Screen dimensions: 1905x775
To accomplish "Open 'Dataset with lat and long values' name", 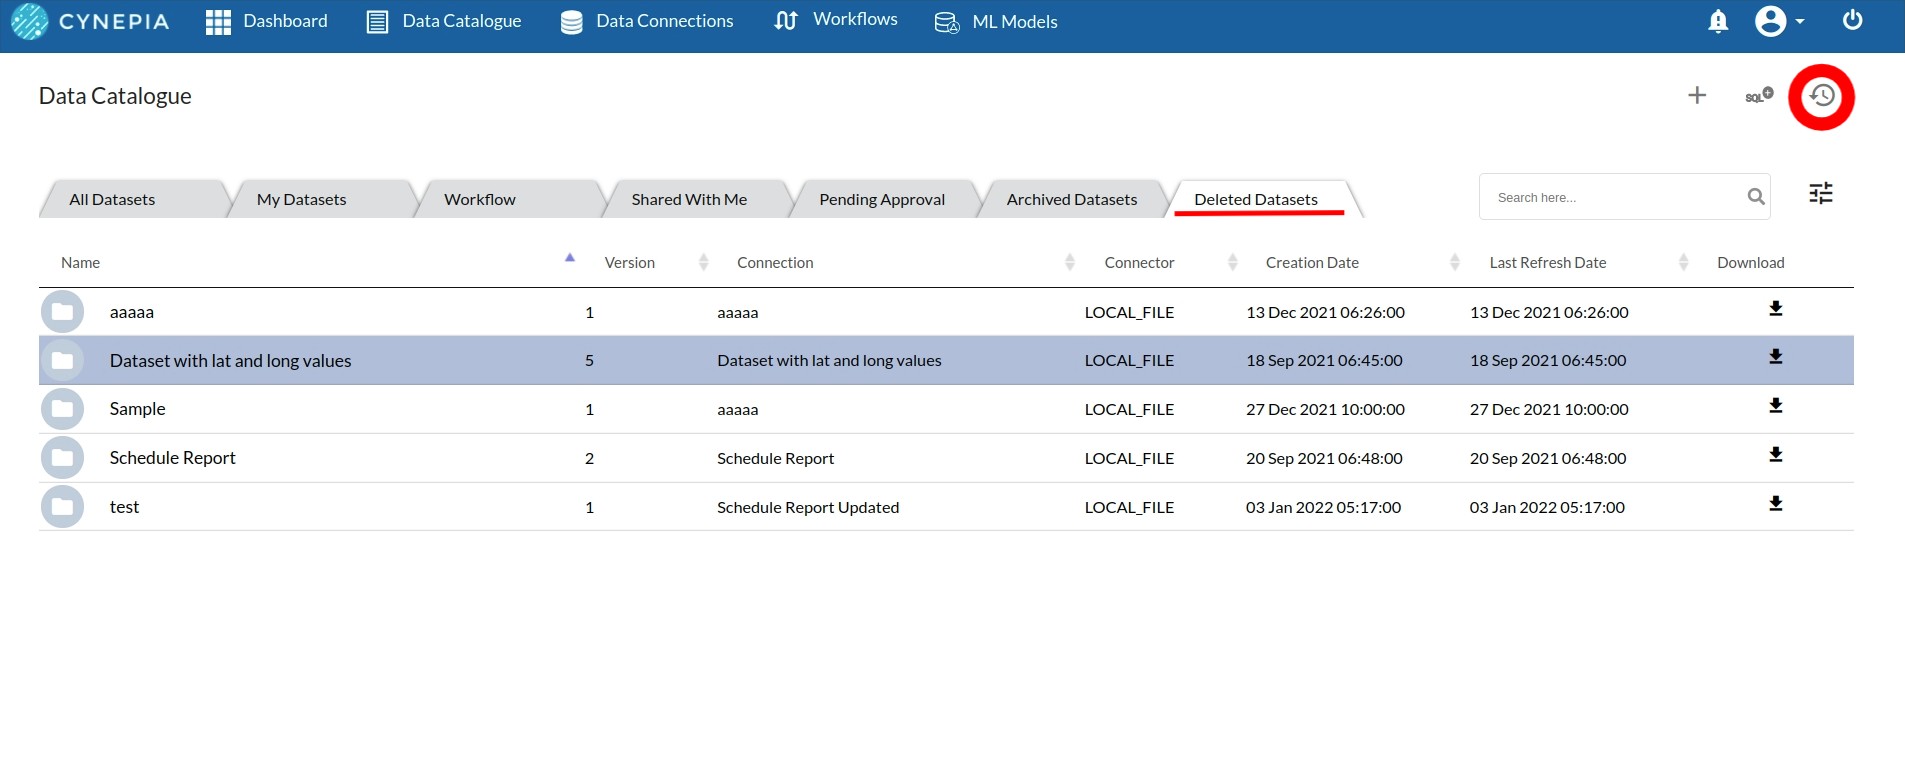I will tap(230, 360).
